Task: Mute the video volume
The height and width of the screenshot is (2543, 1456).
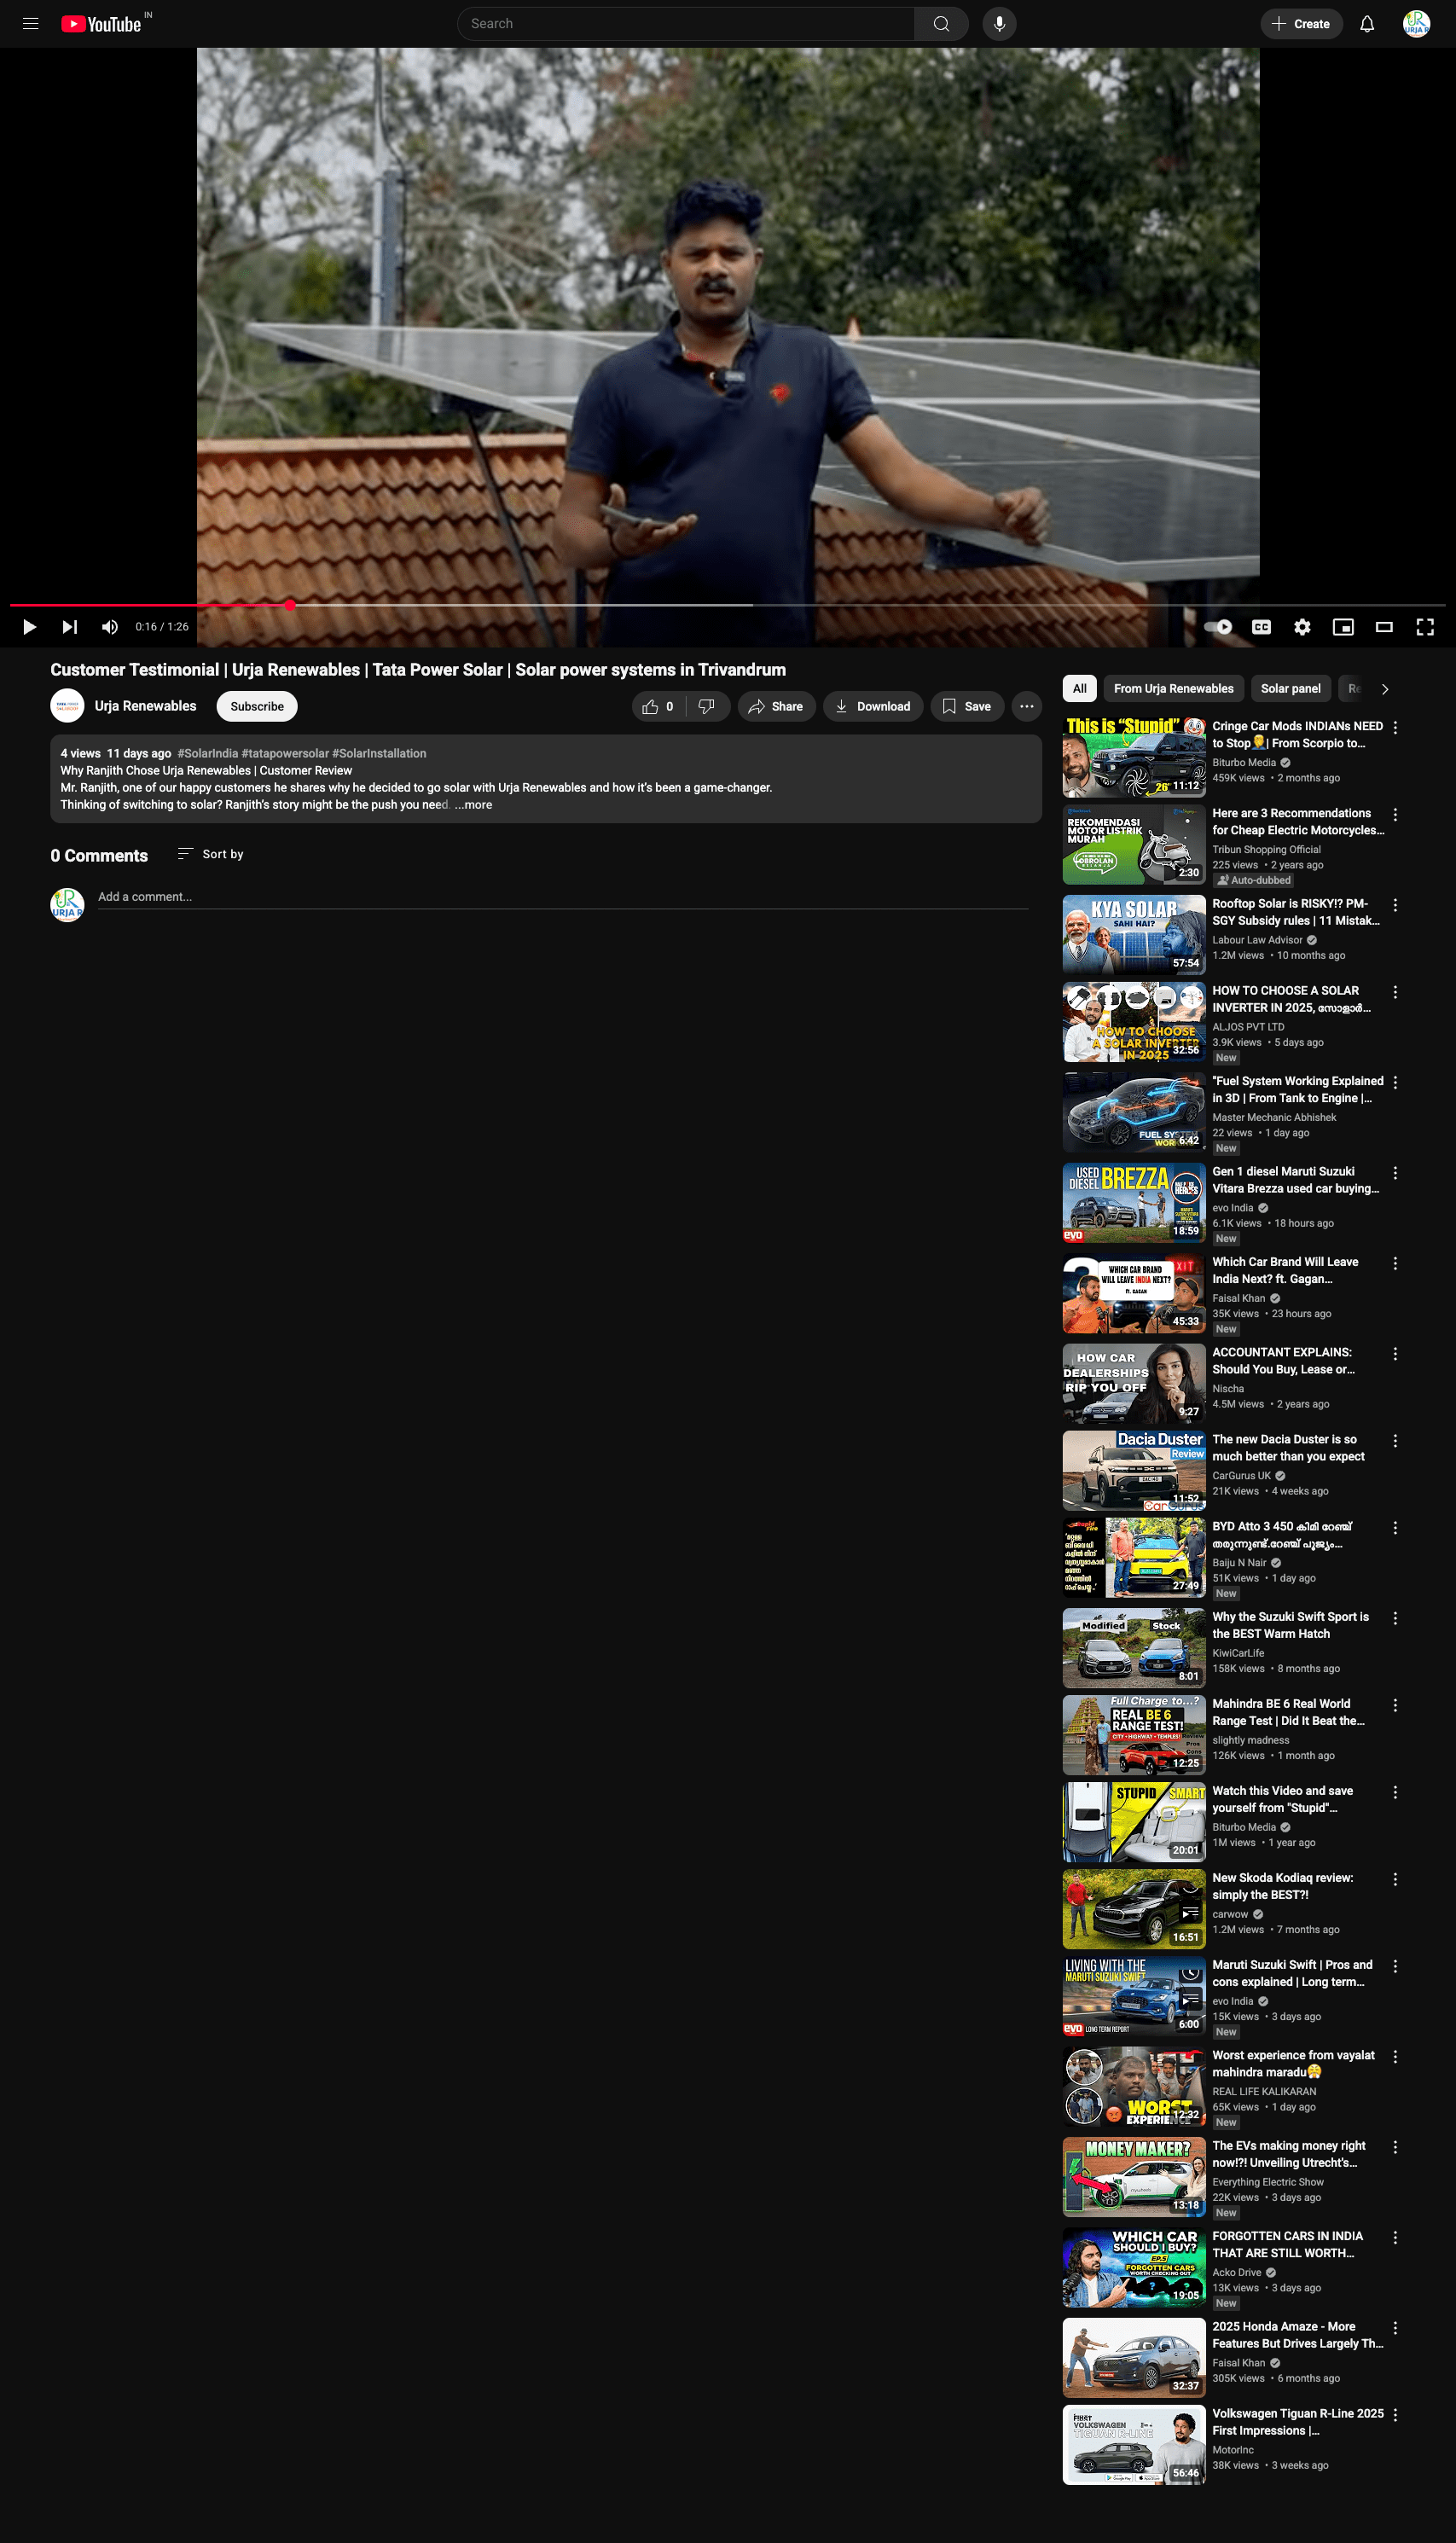Action: (x=110, y=627)
